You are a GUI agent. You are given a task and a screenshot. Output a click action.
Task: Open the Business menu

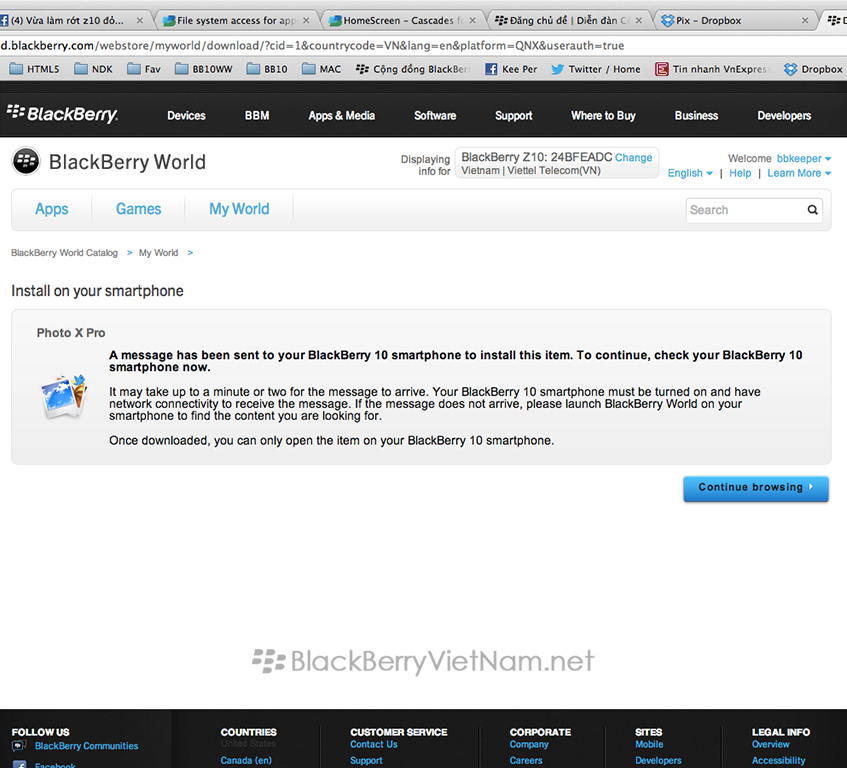696,116
